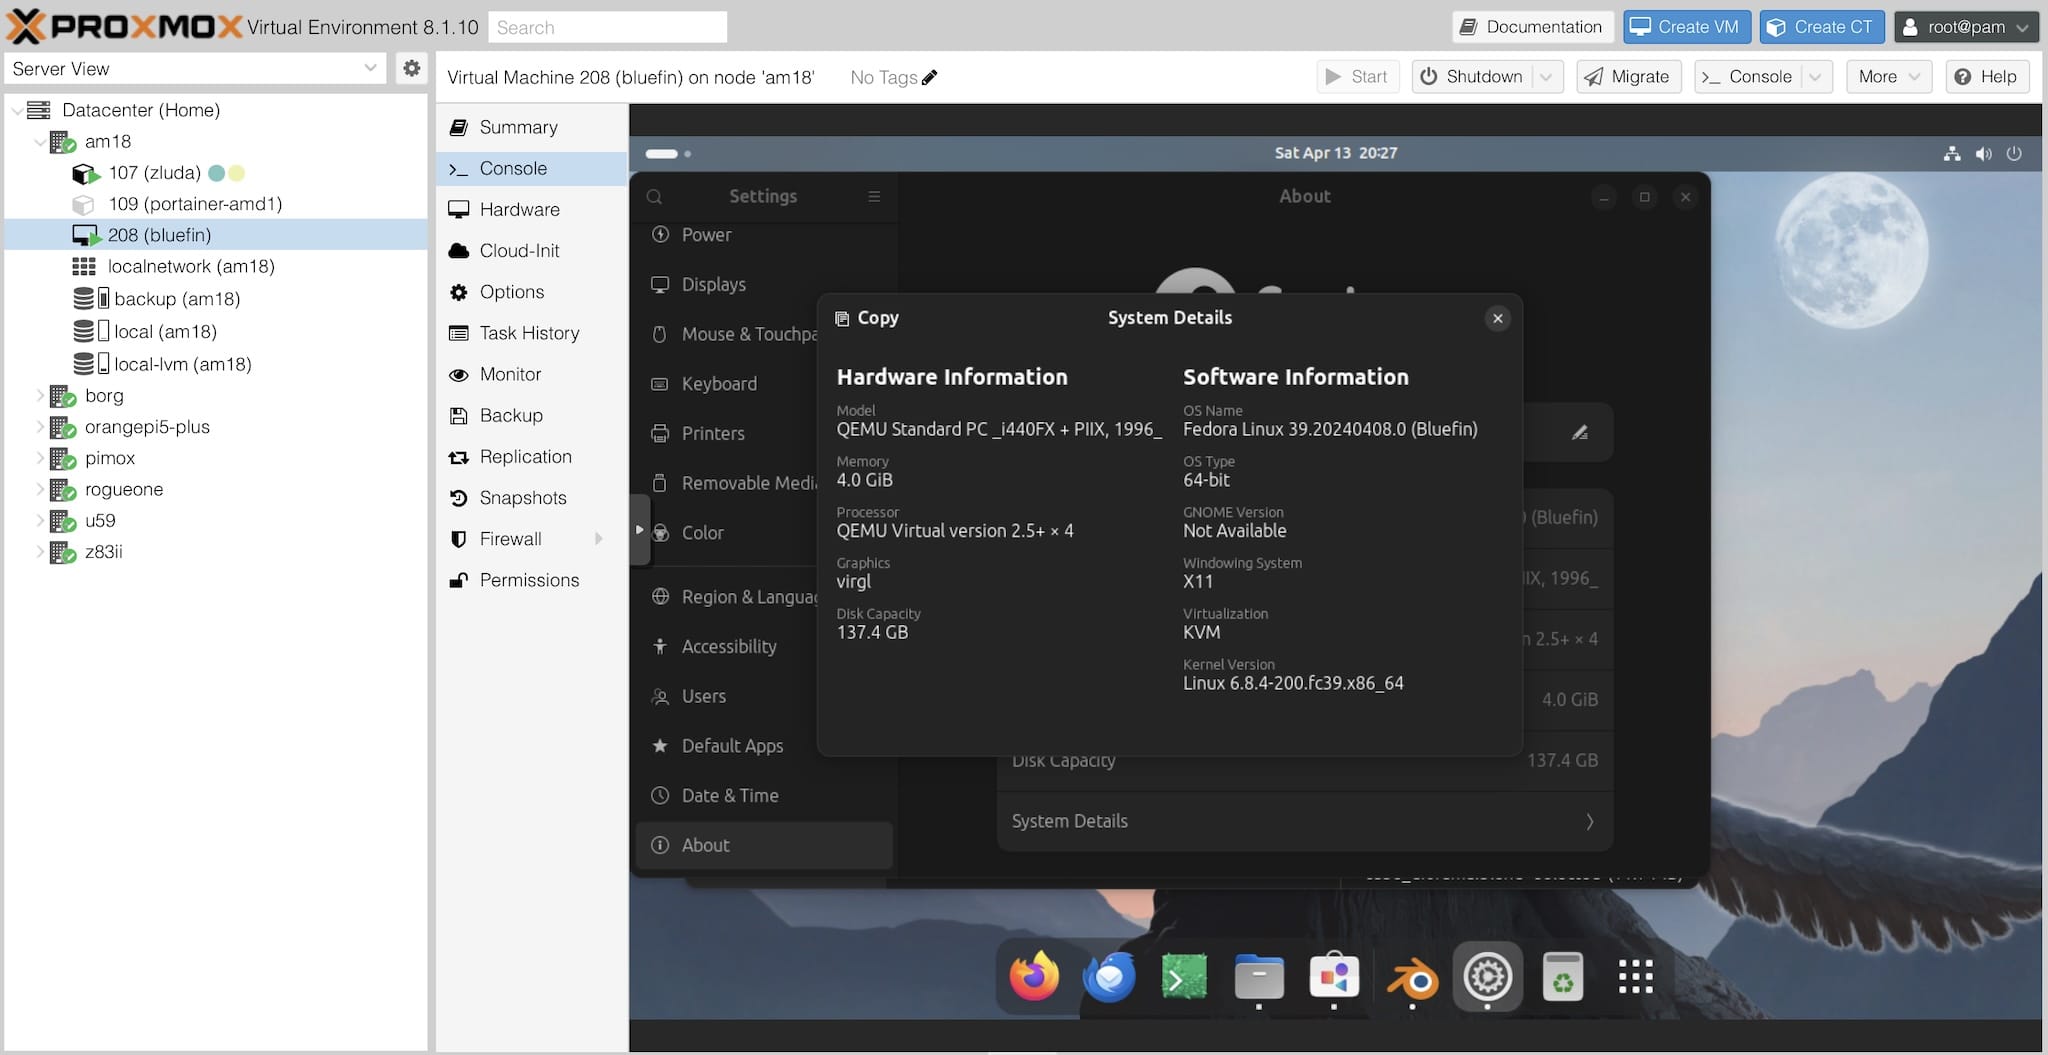The height and width of the screenshot is (1055, 2048).
Task: Open Blender from the dock
Action: (1412, 979)
